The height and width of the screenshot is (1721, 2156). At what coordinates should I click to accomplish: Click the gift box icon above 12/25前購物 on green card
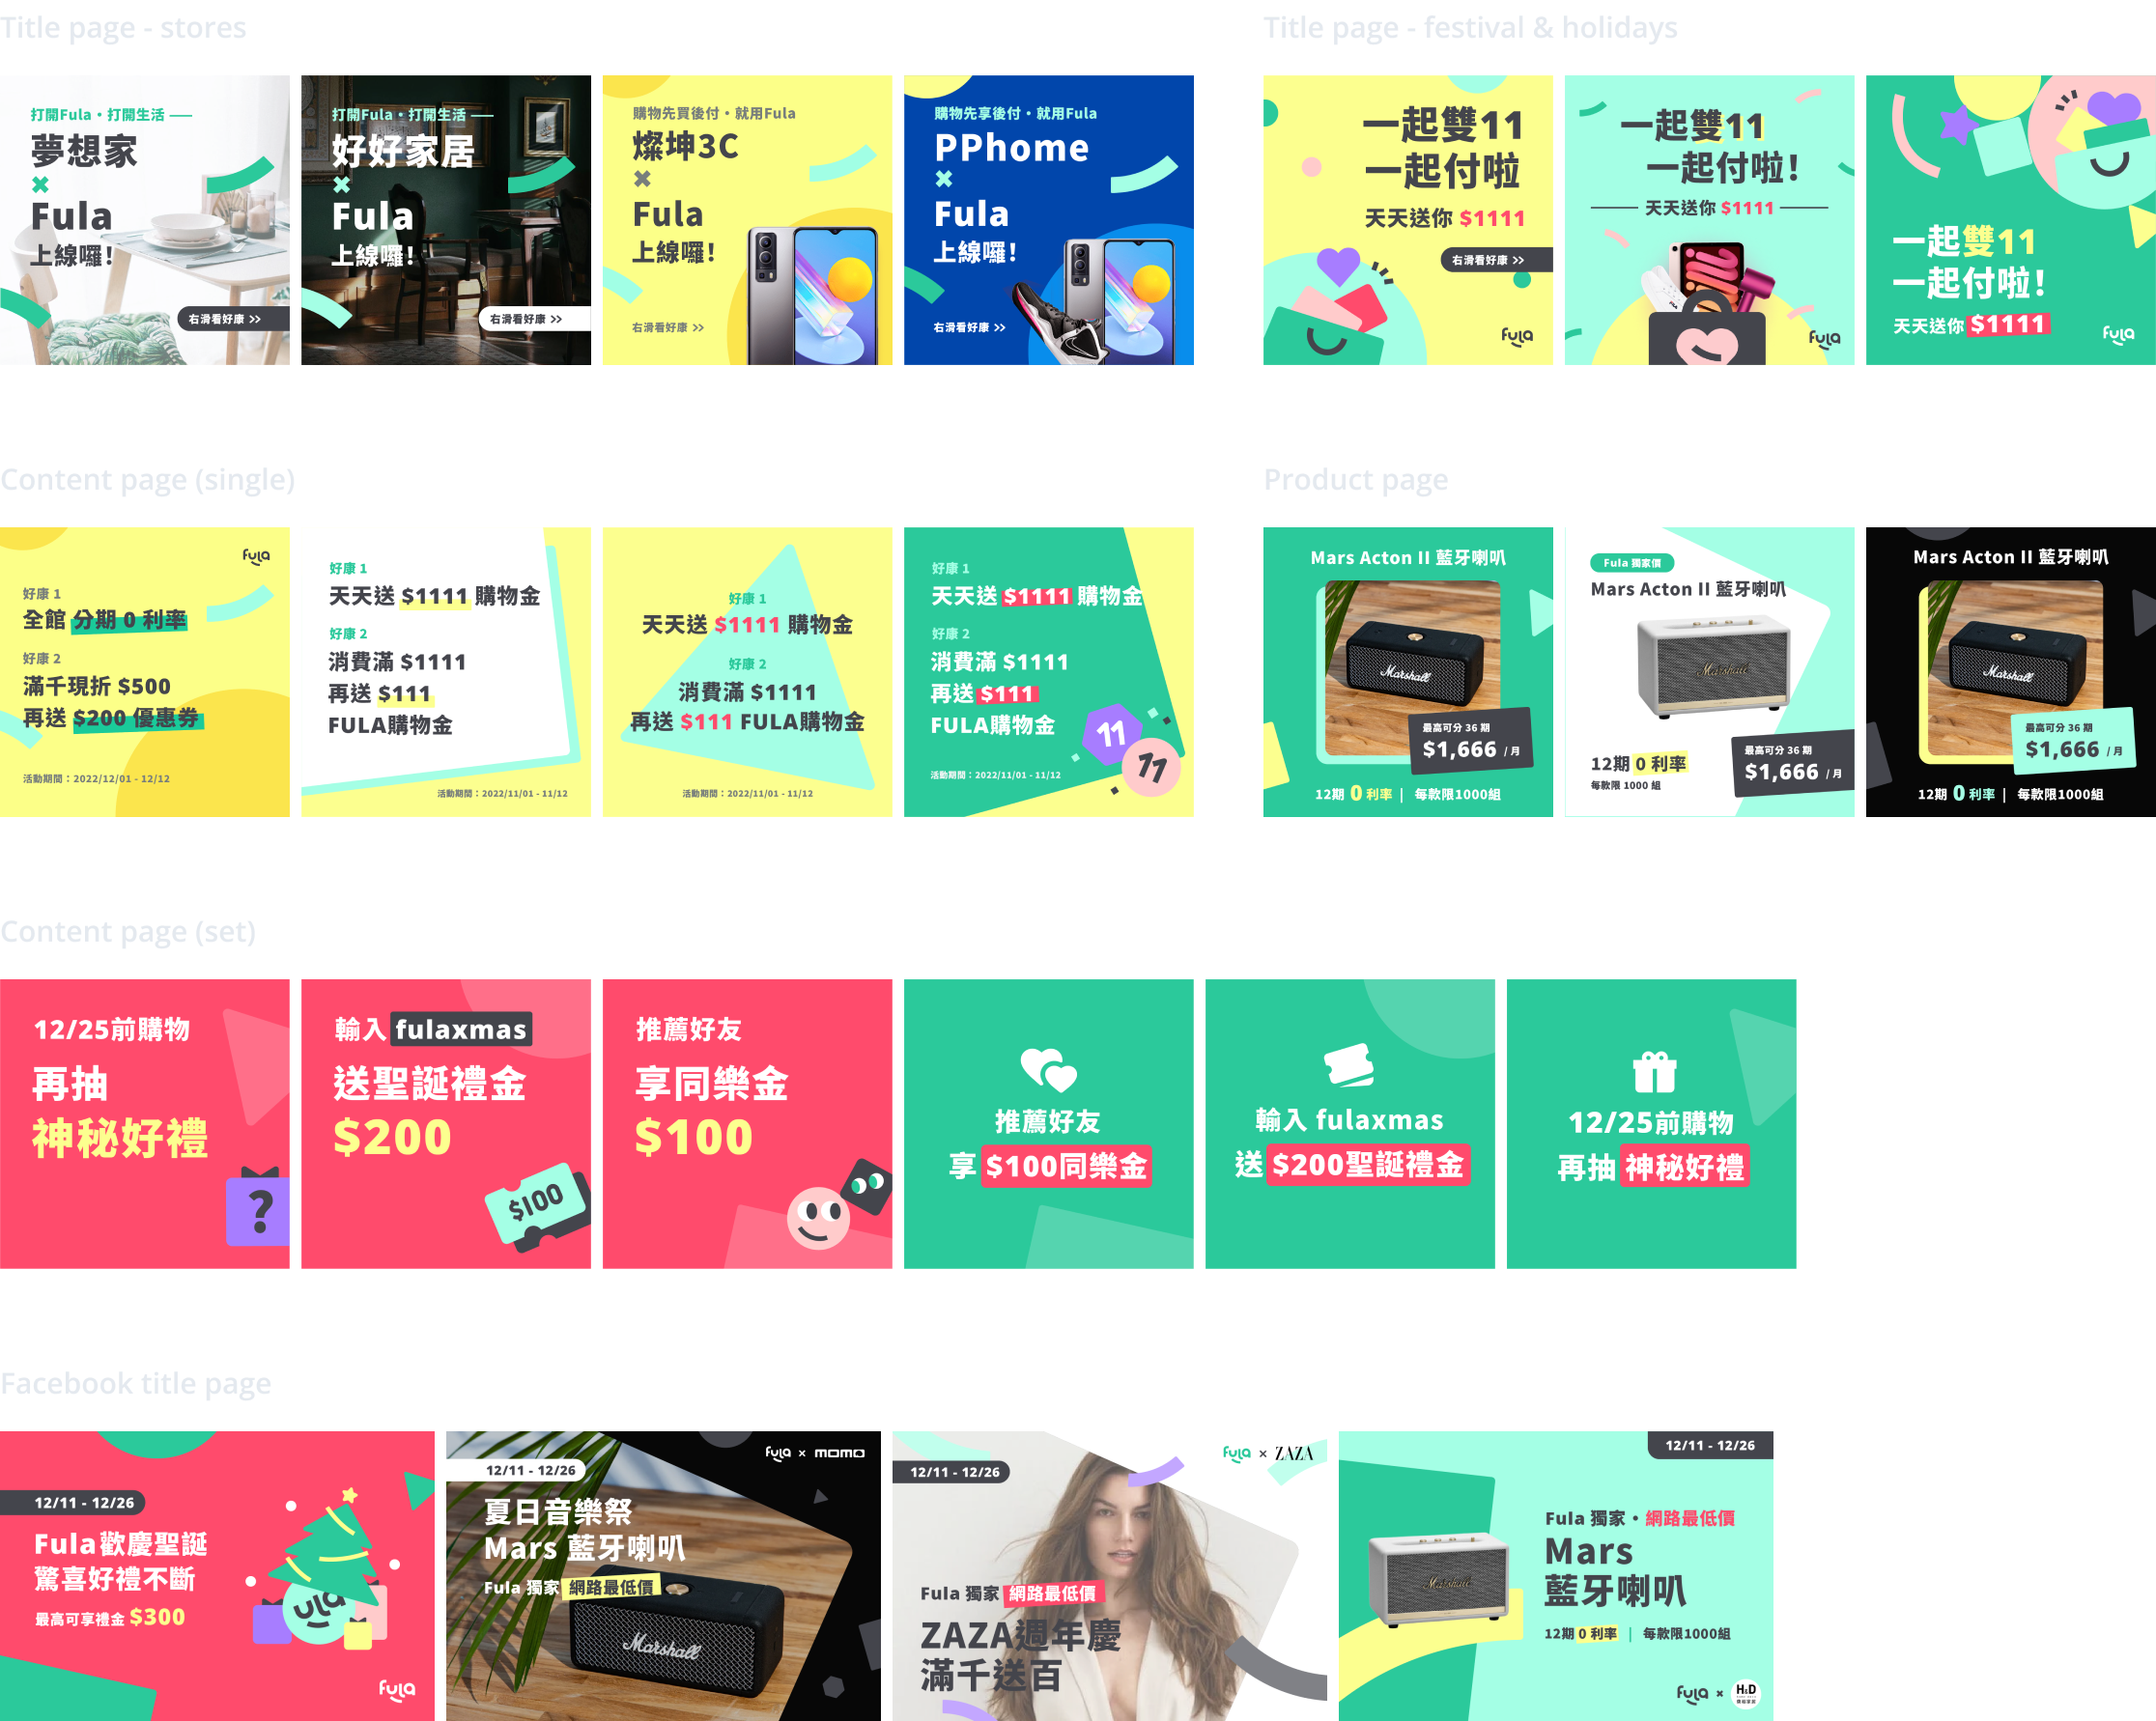(x=1654, y=1072)
